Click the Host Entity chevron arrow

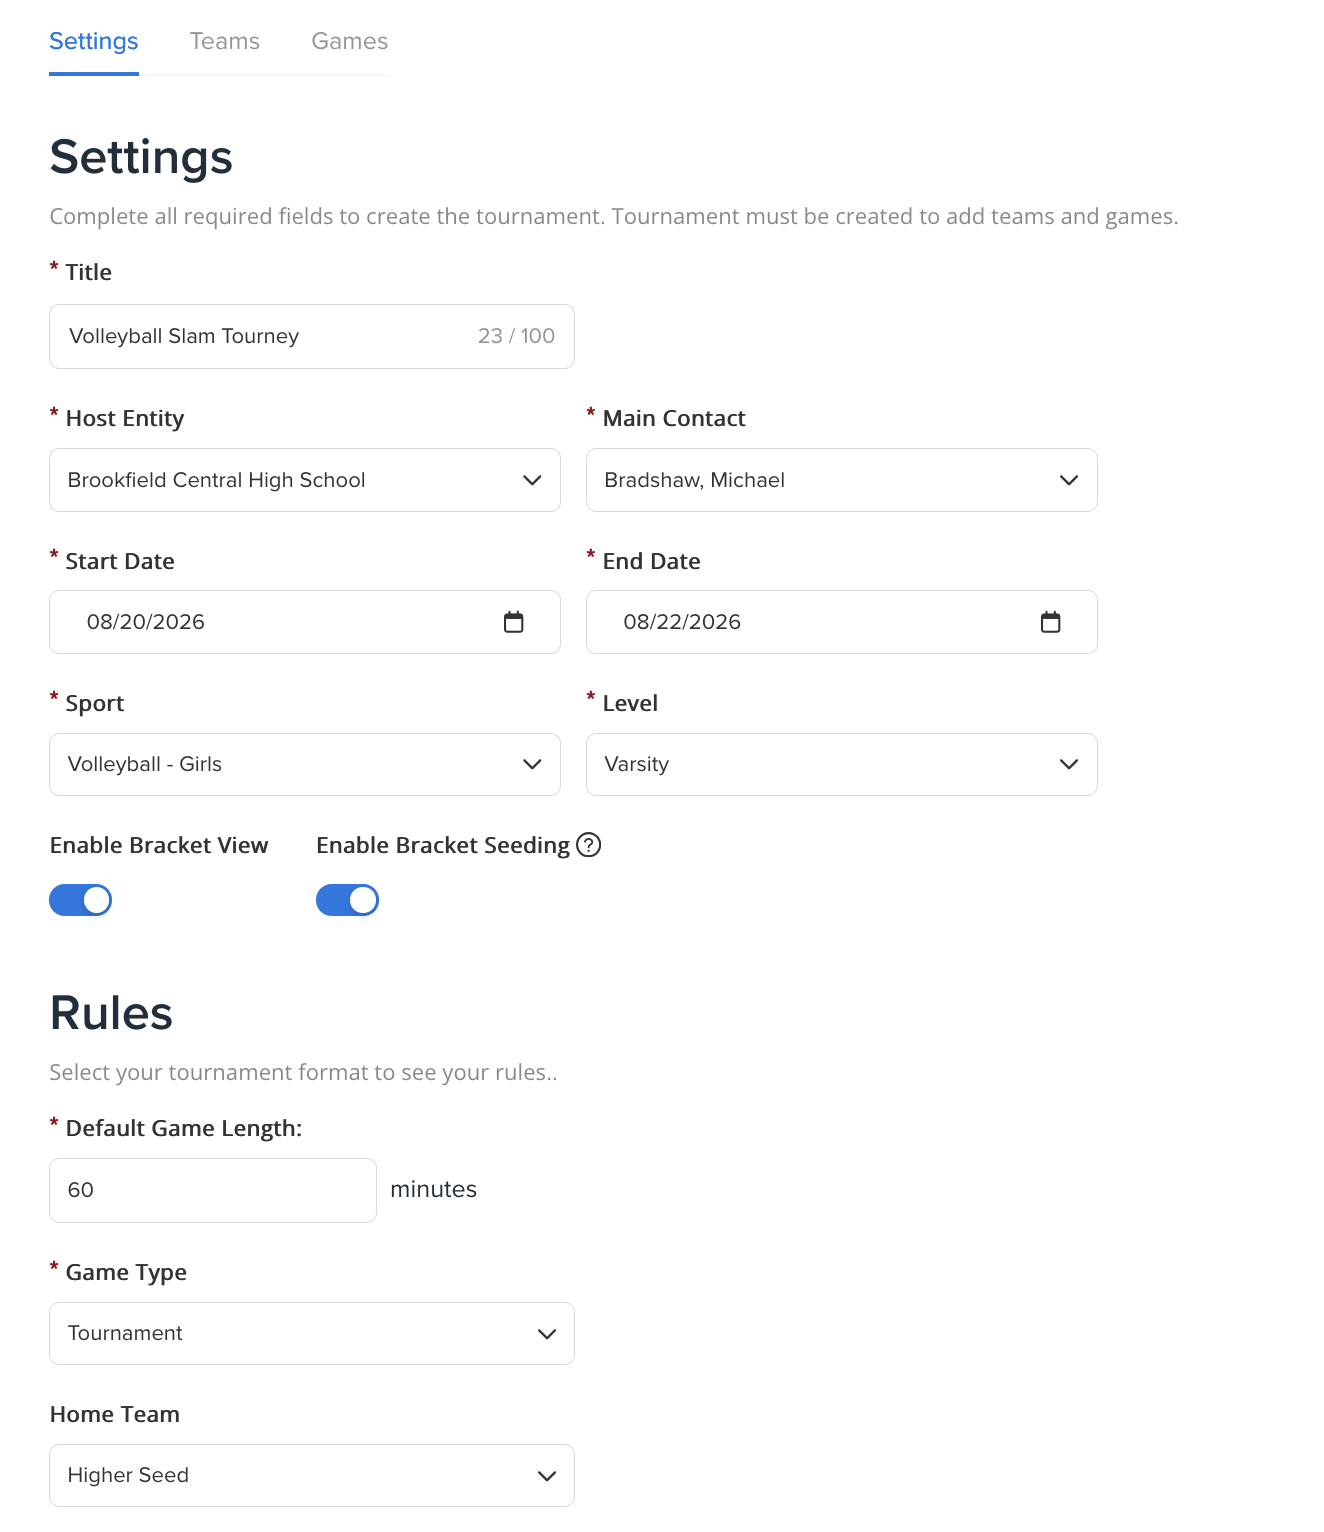point(532,480)
